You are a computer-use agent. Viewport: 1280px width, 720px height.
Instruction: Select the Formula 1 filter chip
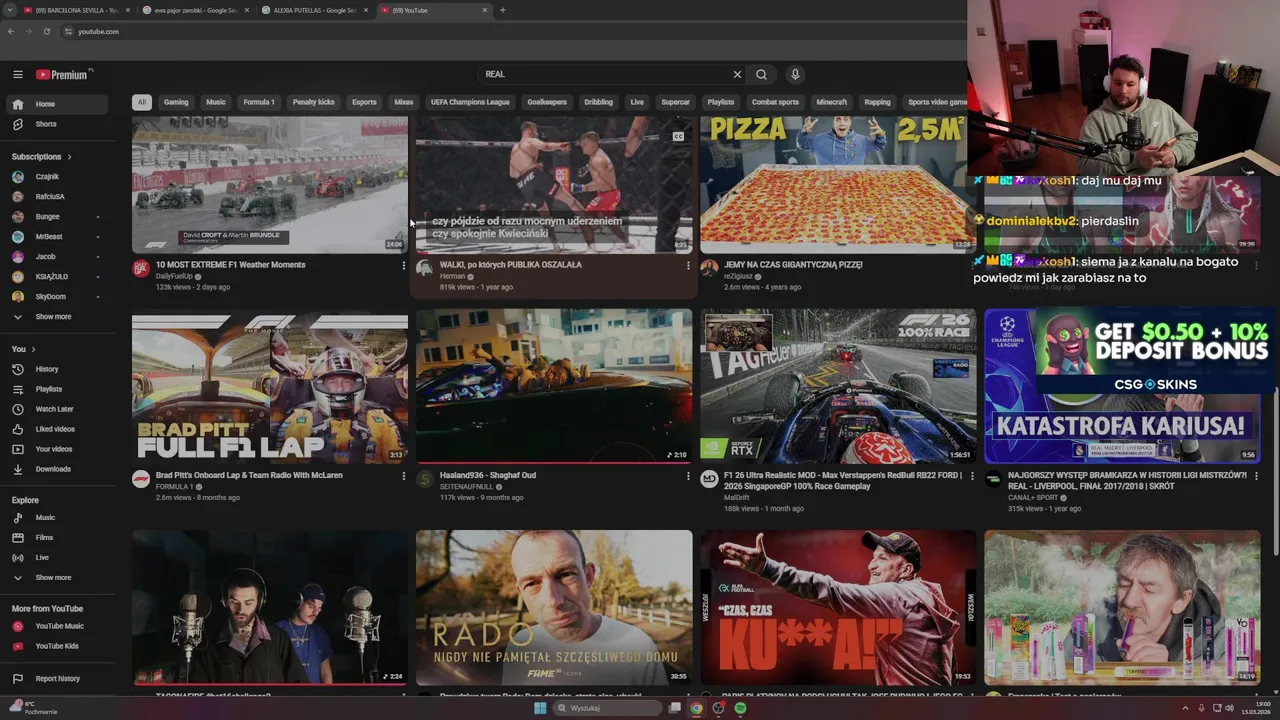259,102
